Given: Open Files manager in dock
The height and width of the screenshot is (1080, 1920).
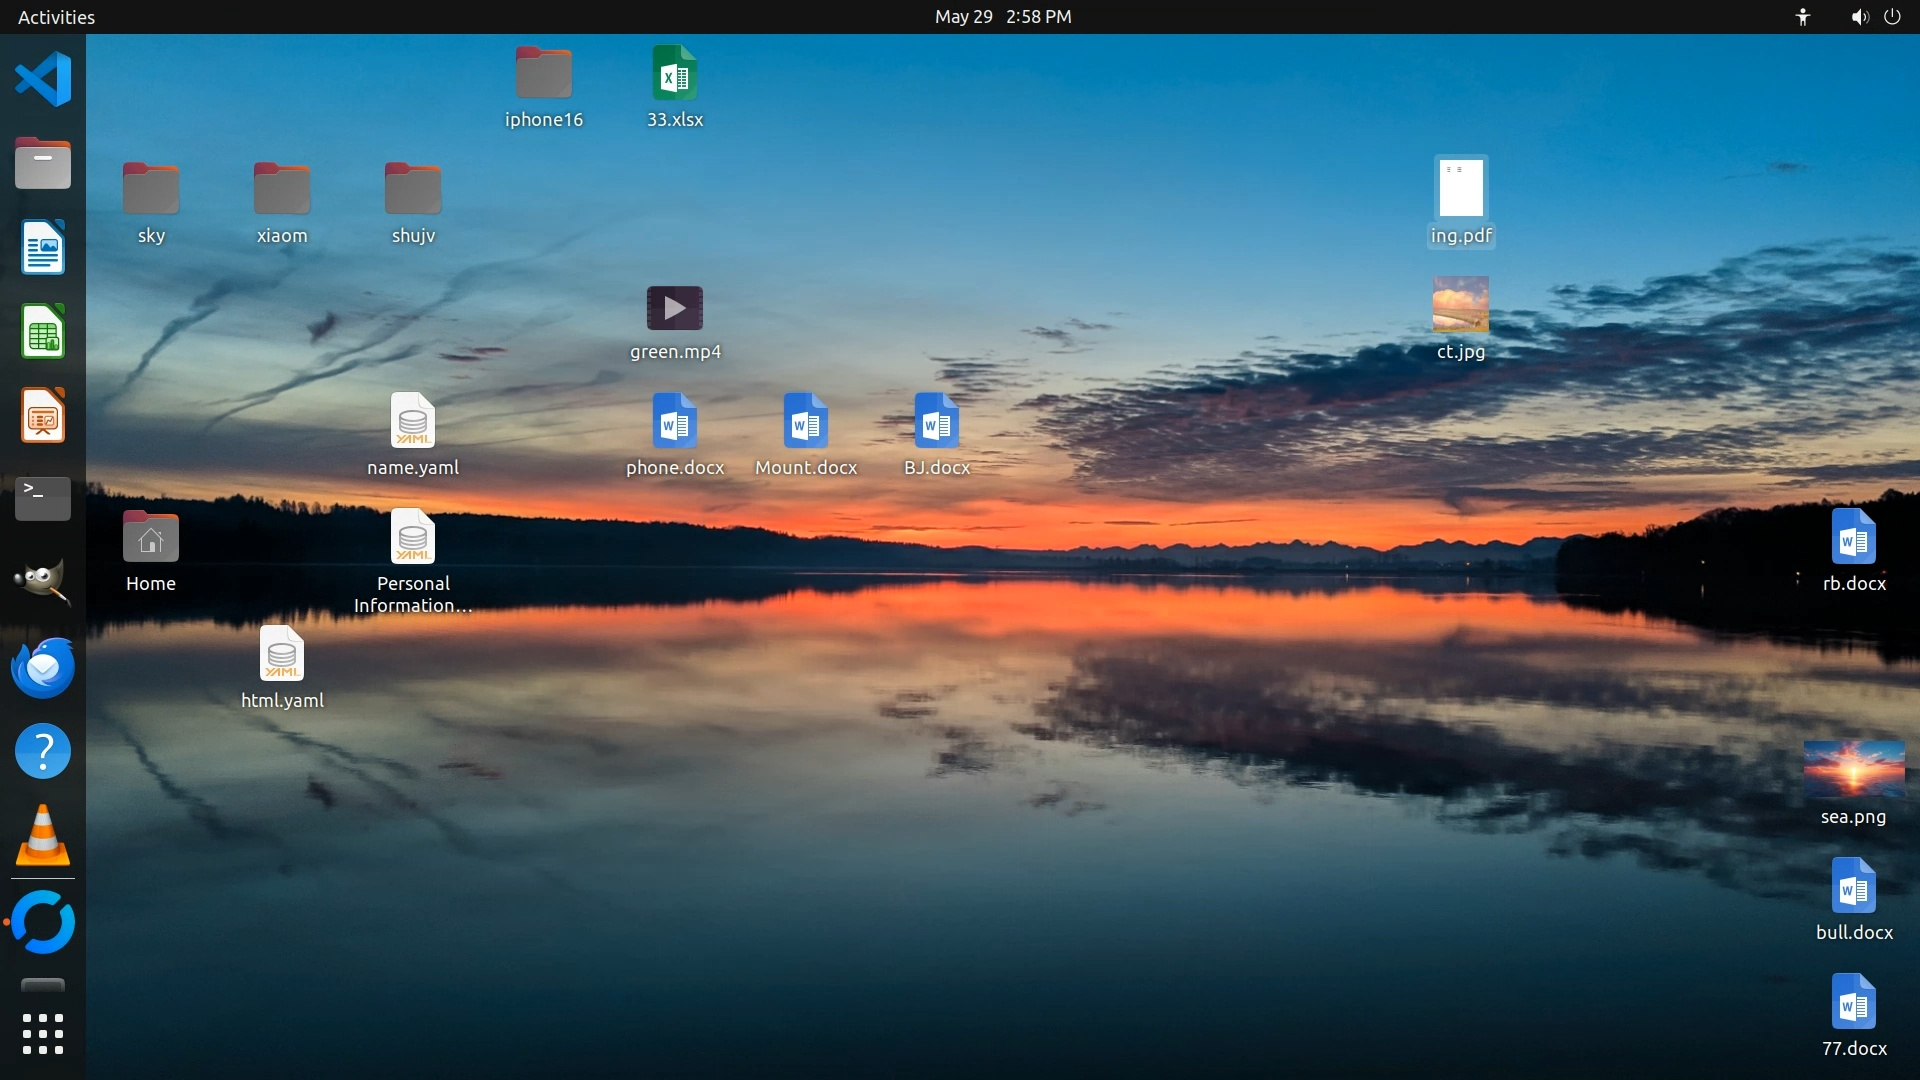Looking at the screenshot, I should pyautogui.click(x=43, y=163).
